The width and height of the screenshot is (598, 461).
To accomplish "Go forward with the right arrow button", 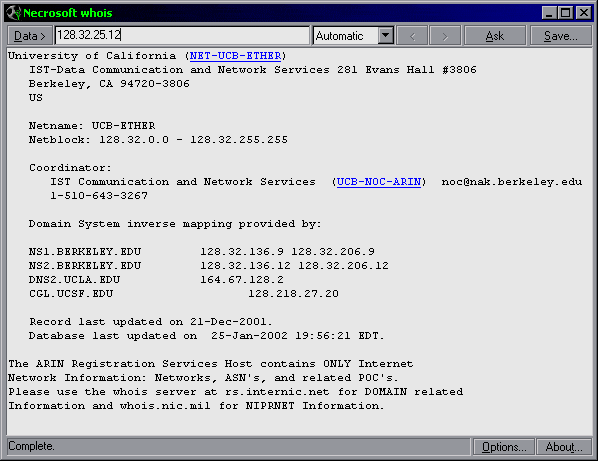I will (x=445, y=36).
